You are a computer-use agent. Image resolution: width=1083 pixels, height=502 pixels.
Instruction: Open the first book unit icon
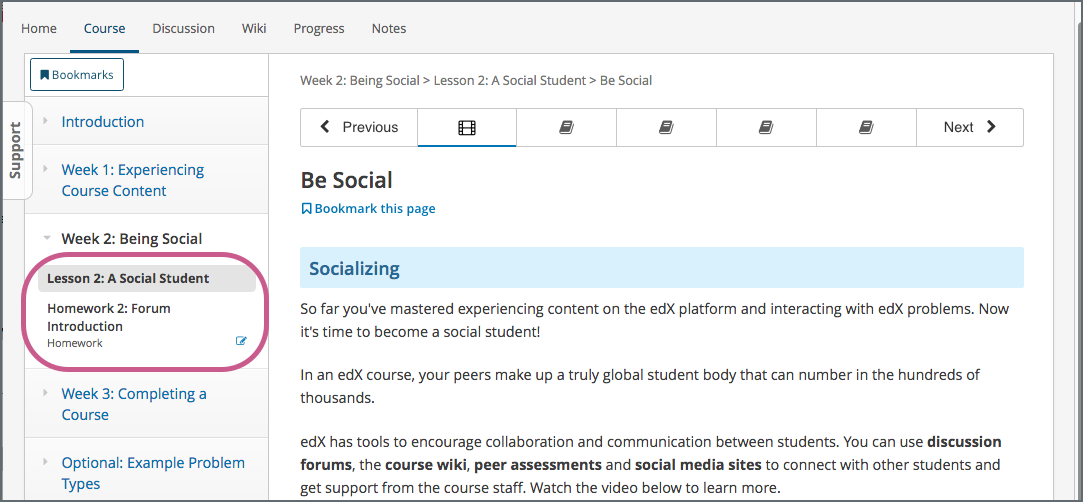(x=566, y=128)
